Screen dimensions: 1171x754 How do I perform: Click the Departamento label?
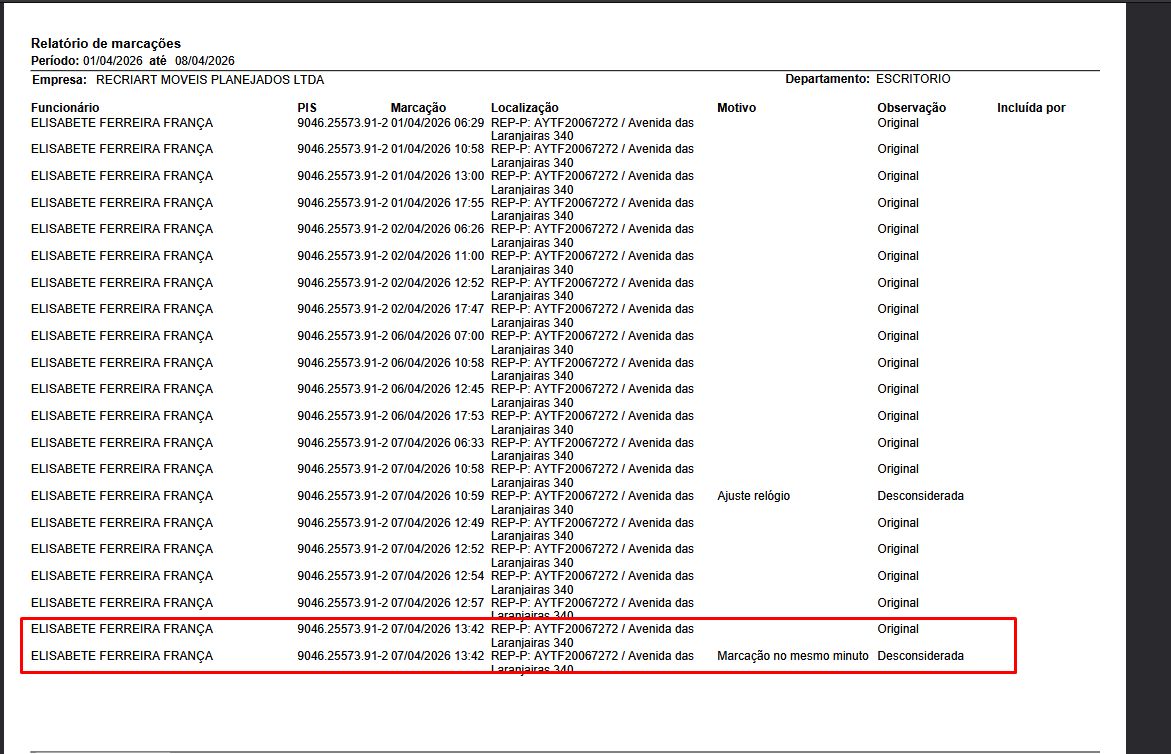pos(827,79)
